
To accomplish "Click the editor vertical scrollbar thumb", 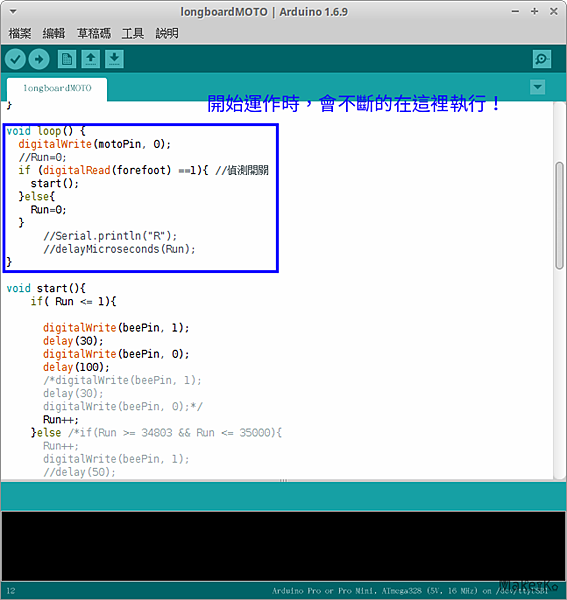I will 559,216.
